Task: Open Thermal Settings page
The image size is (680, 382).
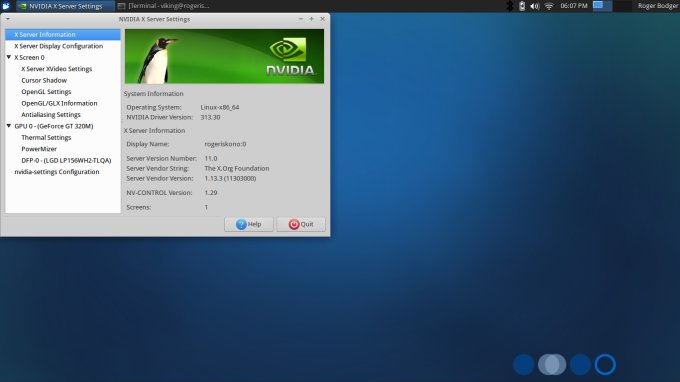Action: tap(46, 137)
